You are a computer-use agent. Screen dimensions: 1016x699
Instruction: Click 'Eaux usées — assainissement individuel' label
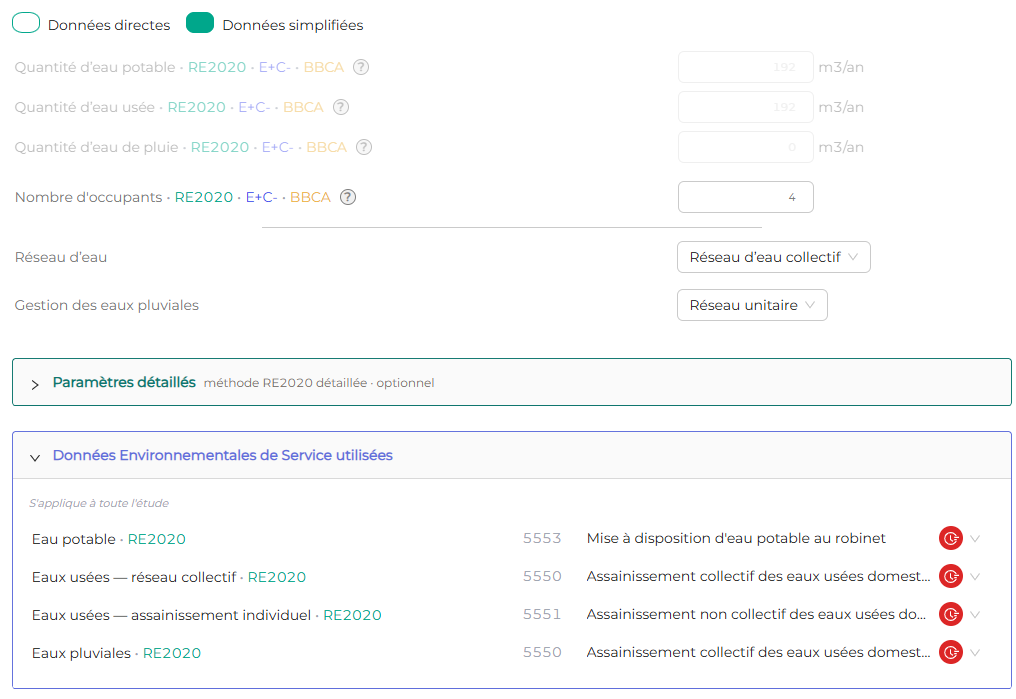(171, 615)
